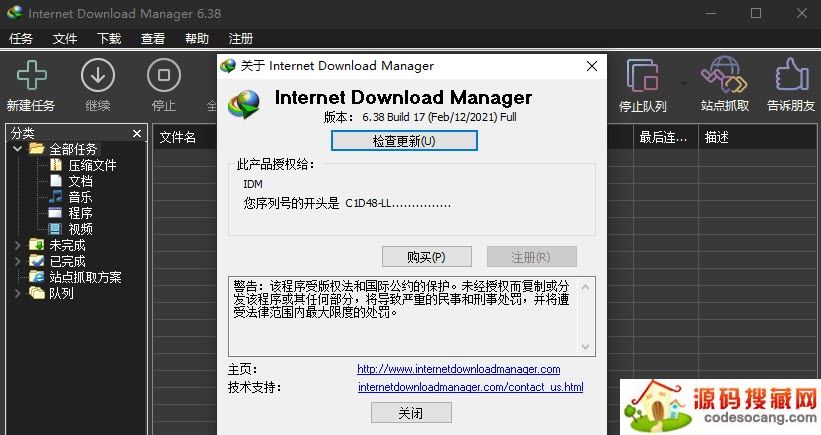The width and height of the screenshot is (821, 435).
Task: Open the 文件 menu
Action: [x=65, y=38]
